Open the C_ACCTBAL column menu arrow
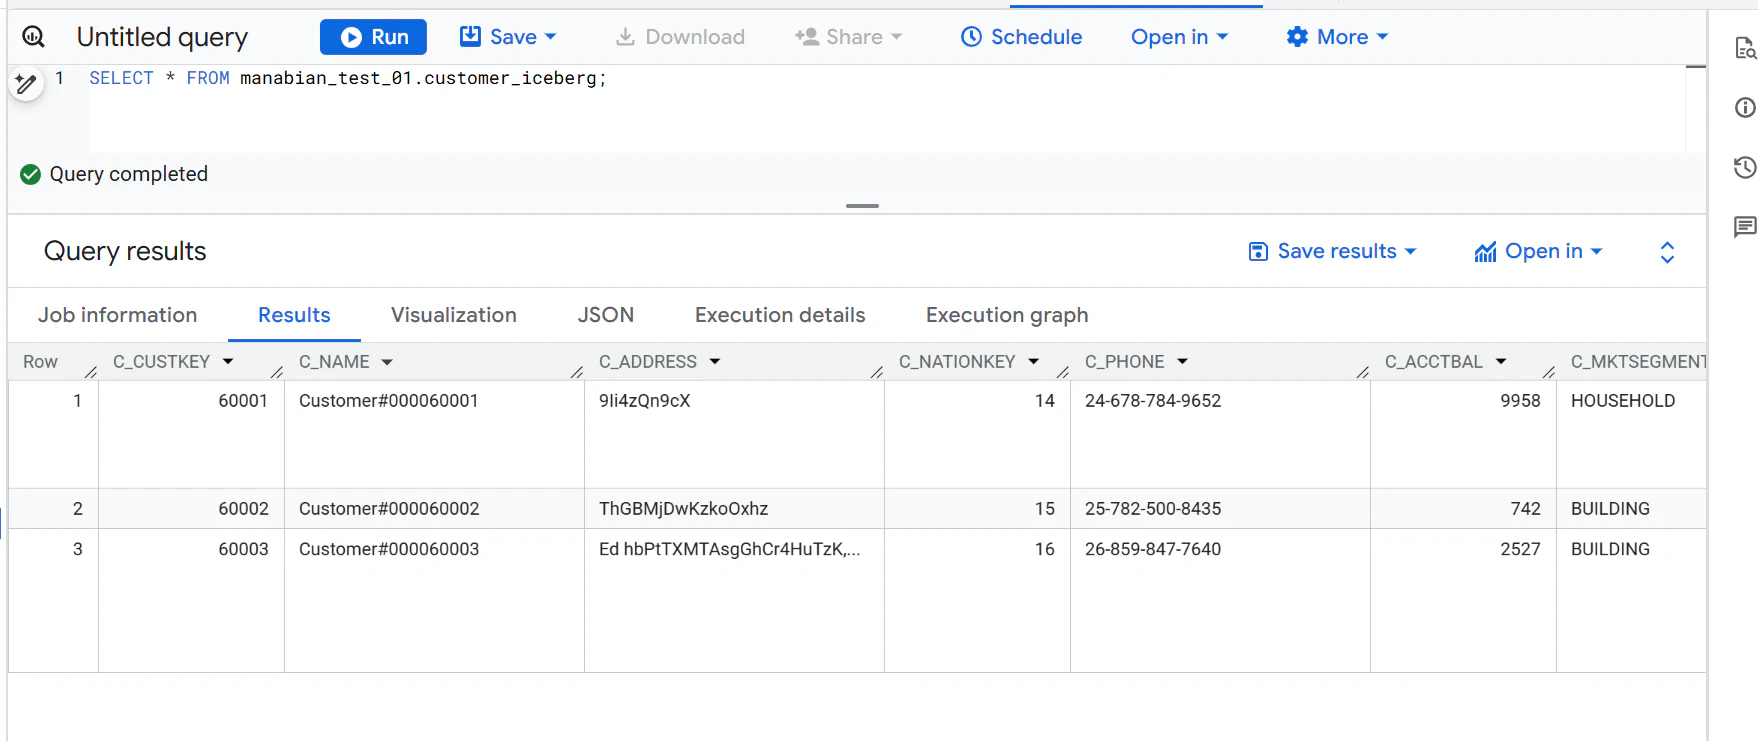Image resolution: width=1758 pixels, height=741 pixels. tap(1501, 362)
